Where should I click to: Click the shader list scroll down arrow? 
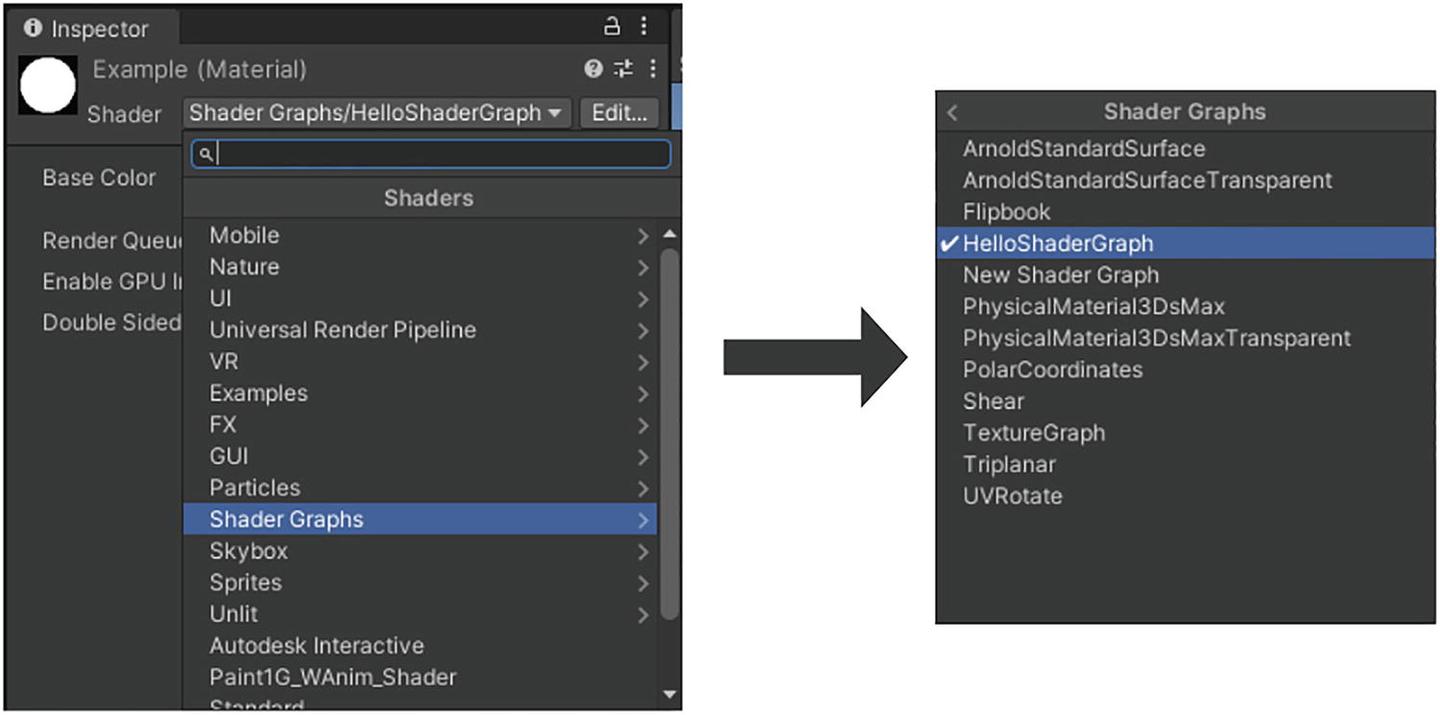click(x=669, y=694)
